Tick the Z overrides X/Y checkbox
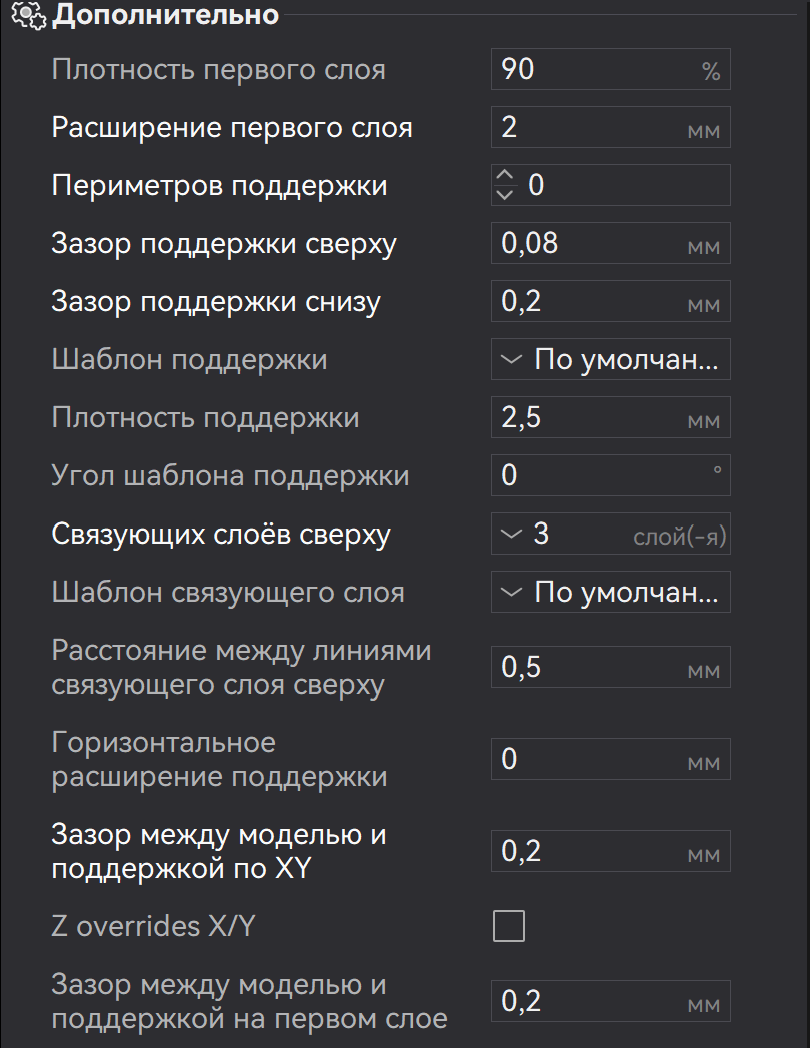The width and height of the screenshot is (810, 1048). (x=509, y=926)
